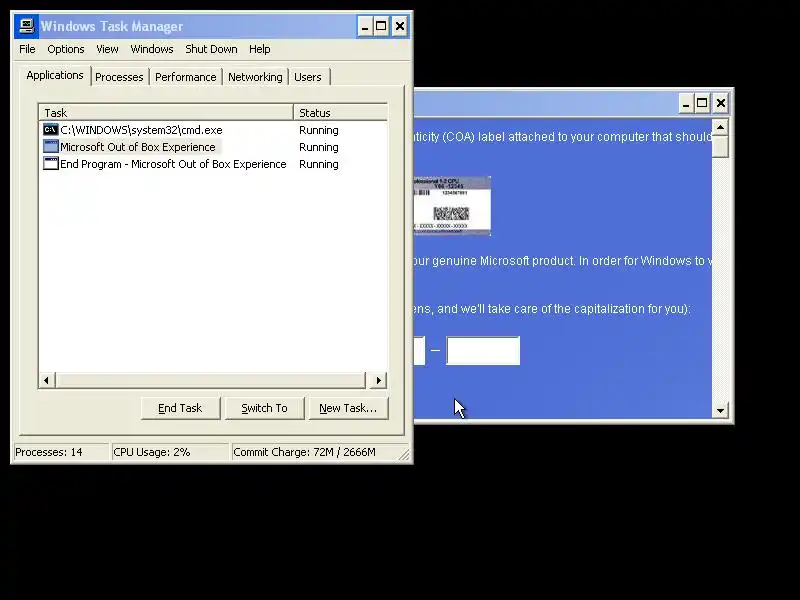Open the View menu

pyautogui.click(x=107, y=49)
